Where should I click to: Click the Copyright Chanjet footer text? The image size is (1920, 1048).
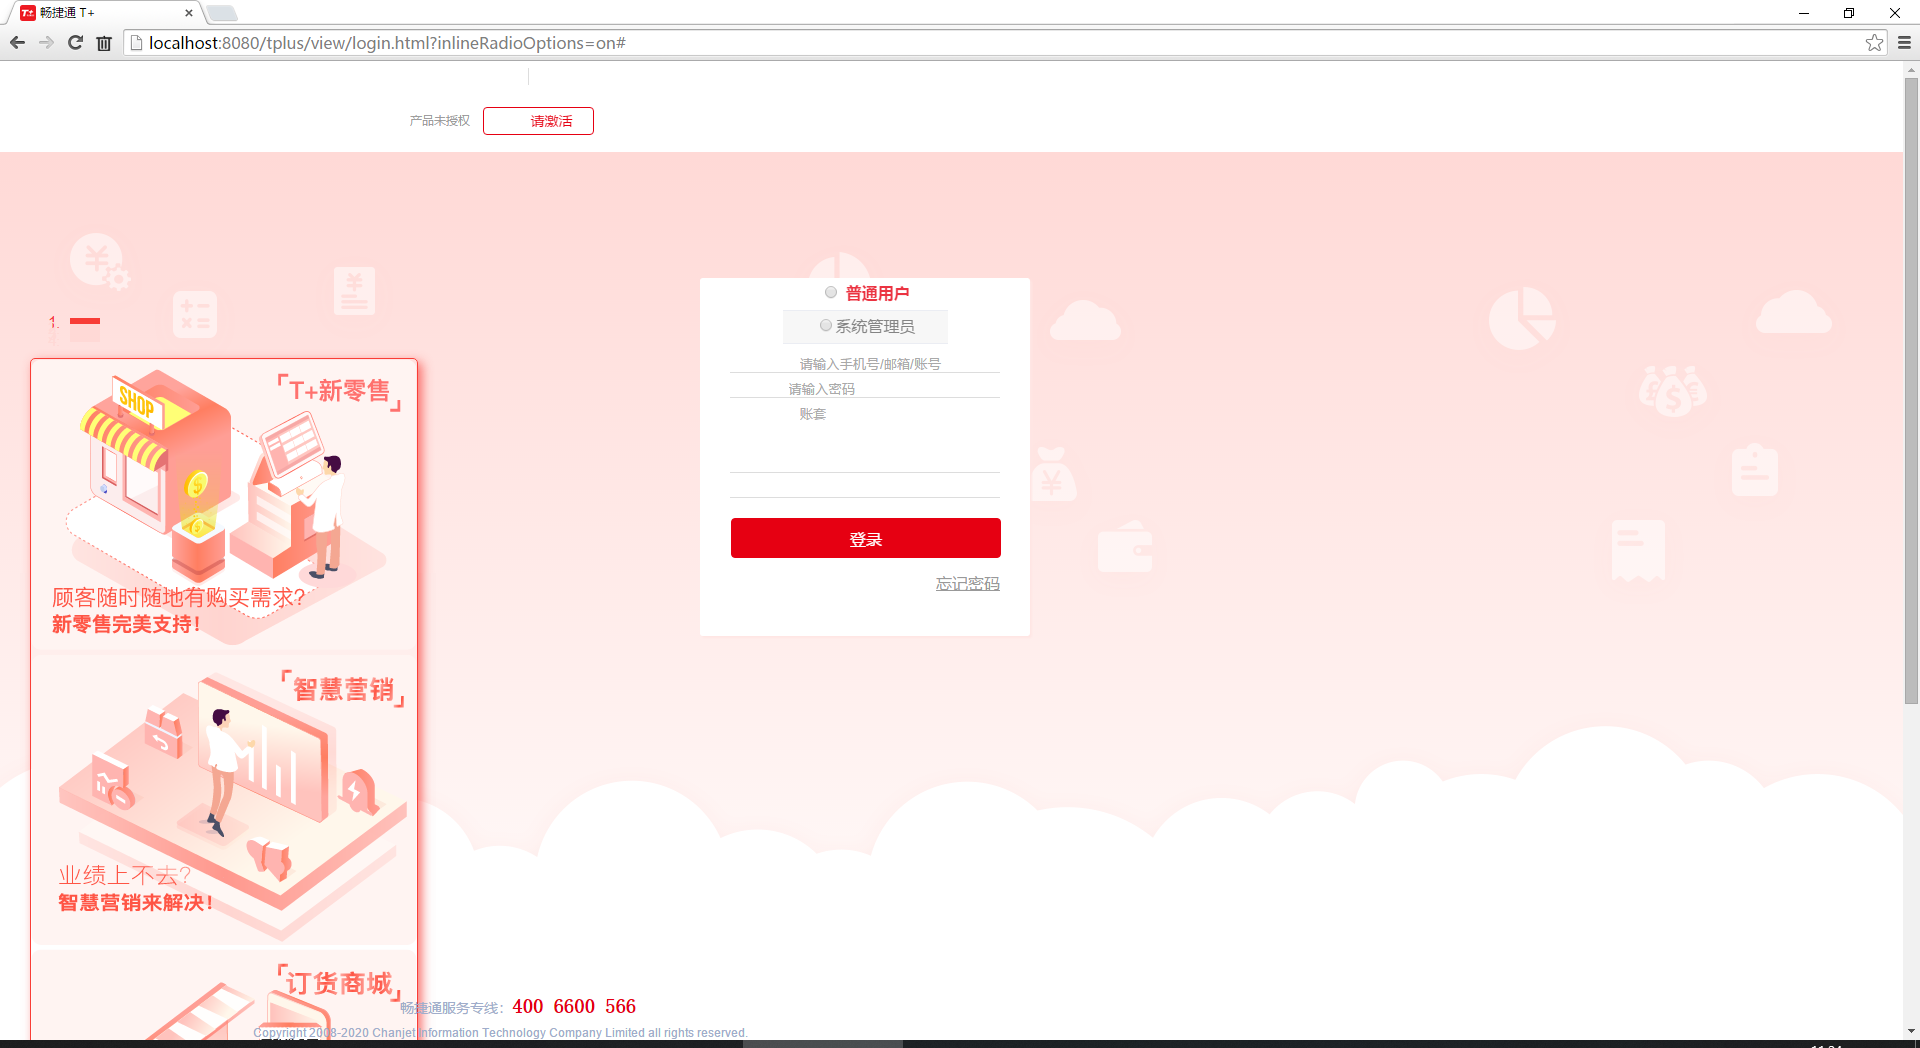500,1033
